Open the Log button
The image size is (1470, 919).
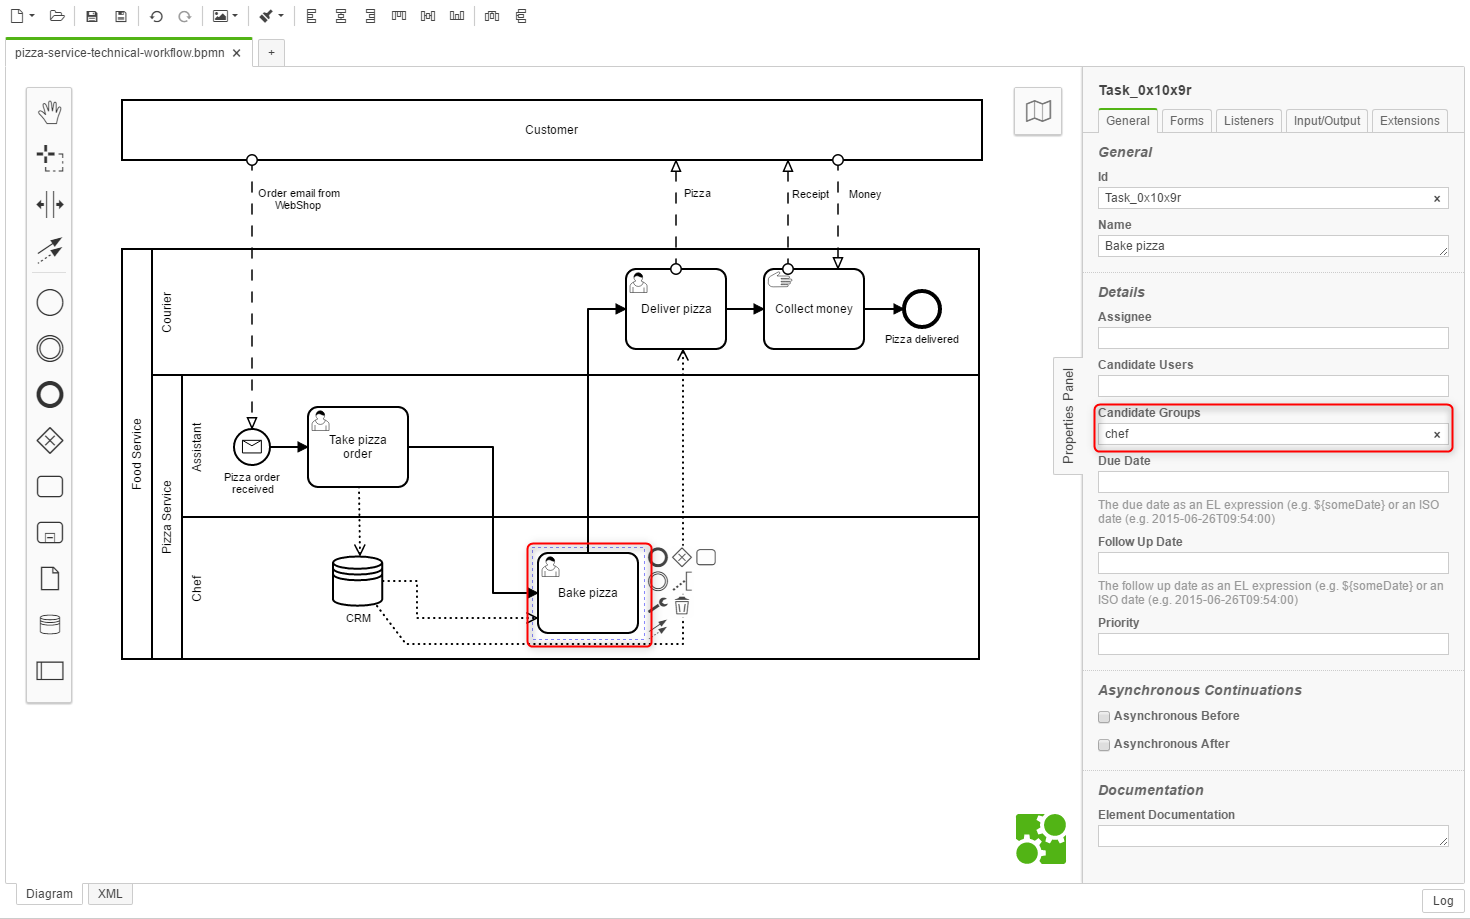[1442, 901]
